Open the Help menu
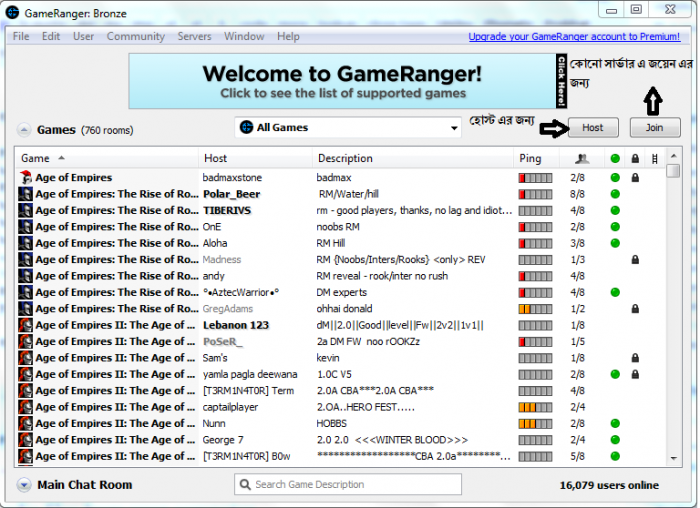This screenshot has width=700, height=508. (x=288, y=36)
